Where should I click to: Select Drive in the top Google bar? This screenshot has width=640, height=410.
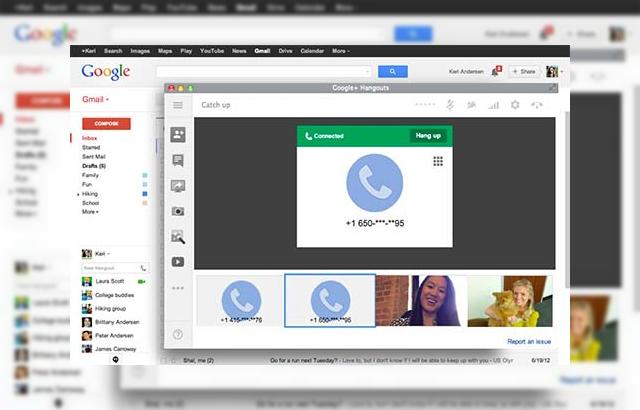286,50
